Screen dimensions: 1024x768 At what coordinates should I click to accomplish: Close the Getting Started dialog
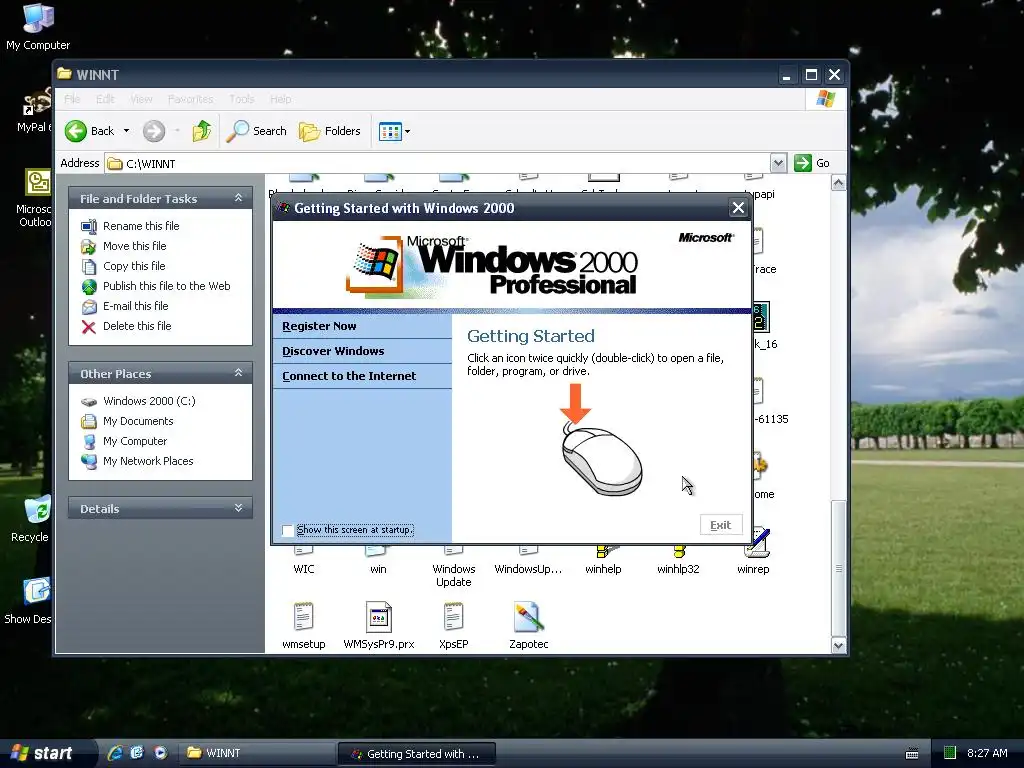point(738,208)
